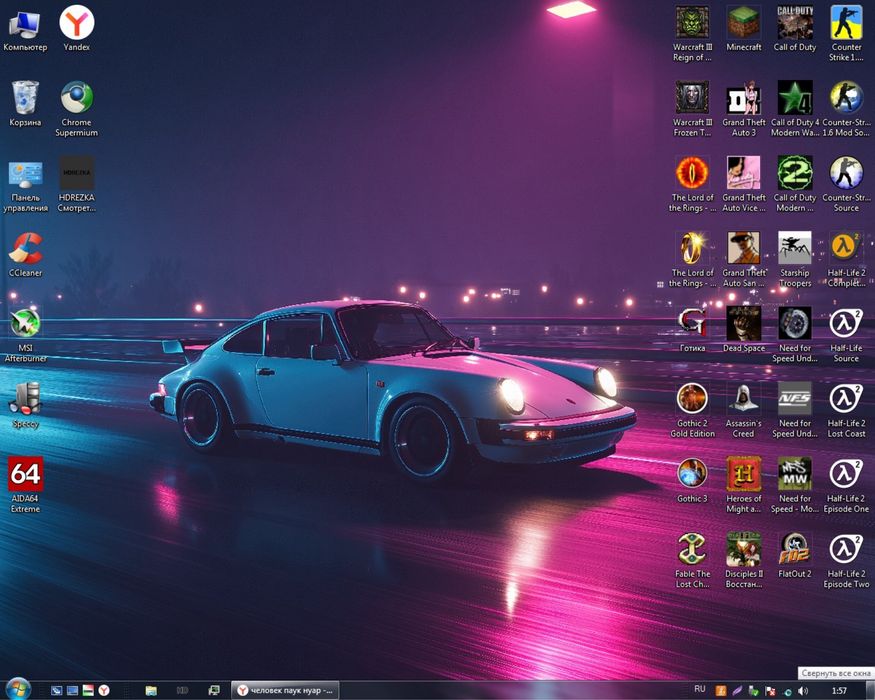Open the Компьютер desktop icon
This screenshot has width=875, height=700.
25,29
